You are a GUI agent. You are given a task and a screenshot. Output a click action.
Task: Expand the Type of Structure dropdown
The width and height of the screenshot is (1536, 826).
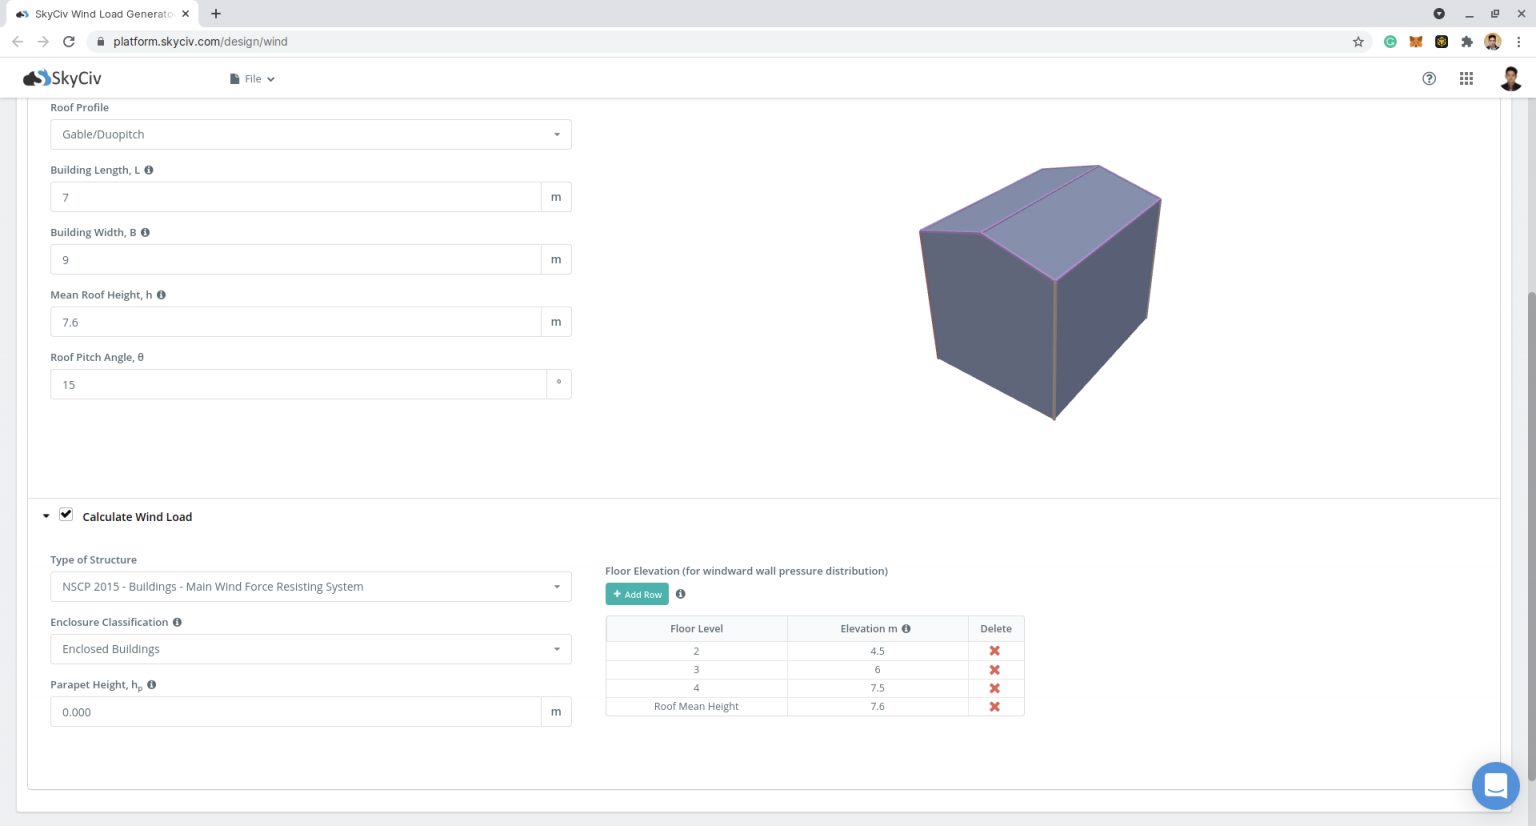(x=310, y=587)
